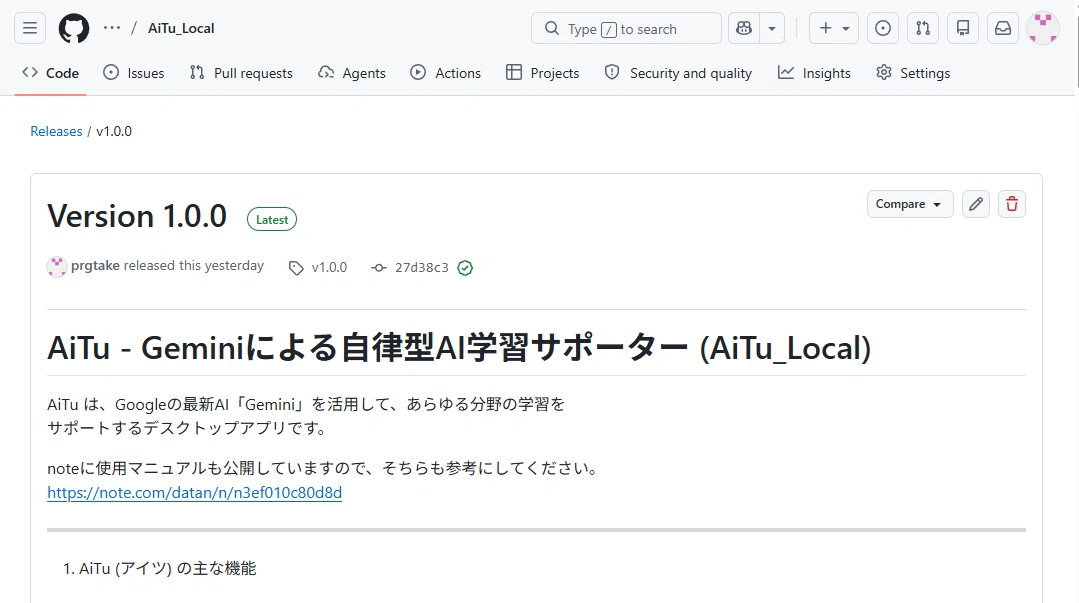The width and height of the screenshot is (1079, 603).
Task: Open the Insights tab
Action: (814, 73)
